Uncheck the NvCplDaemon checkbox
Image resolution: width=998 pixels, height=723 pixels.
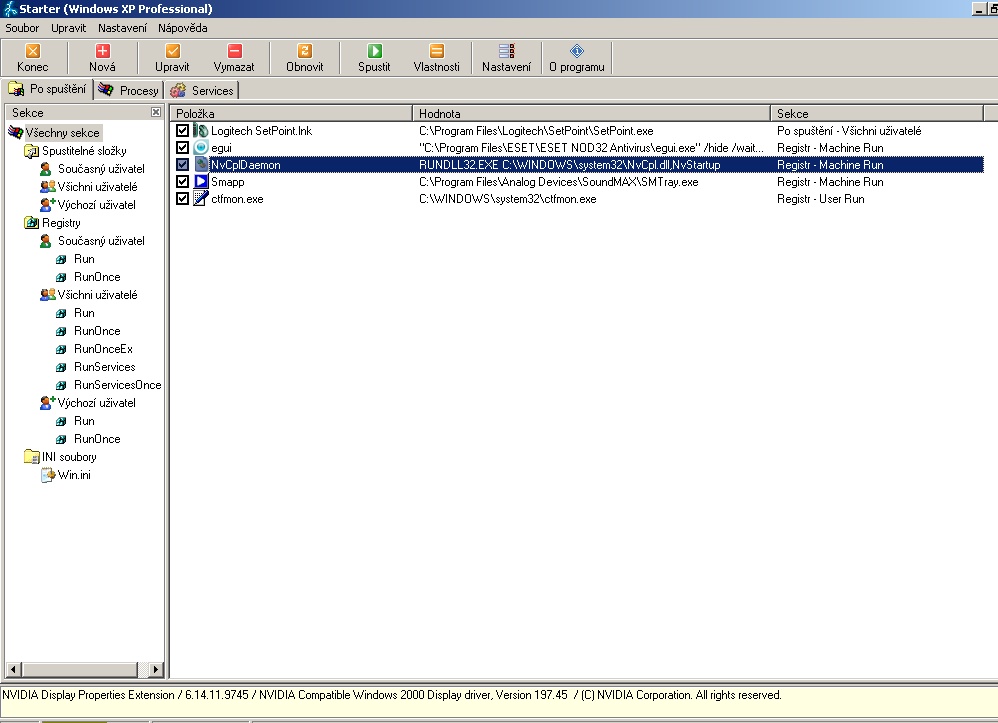point(183,164)
